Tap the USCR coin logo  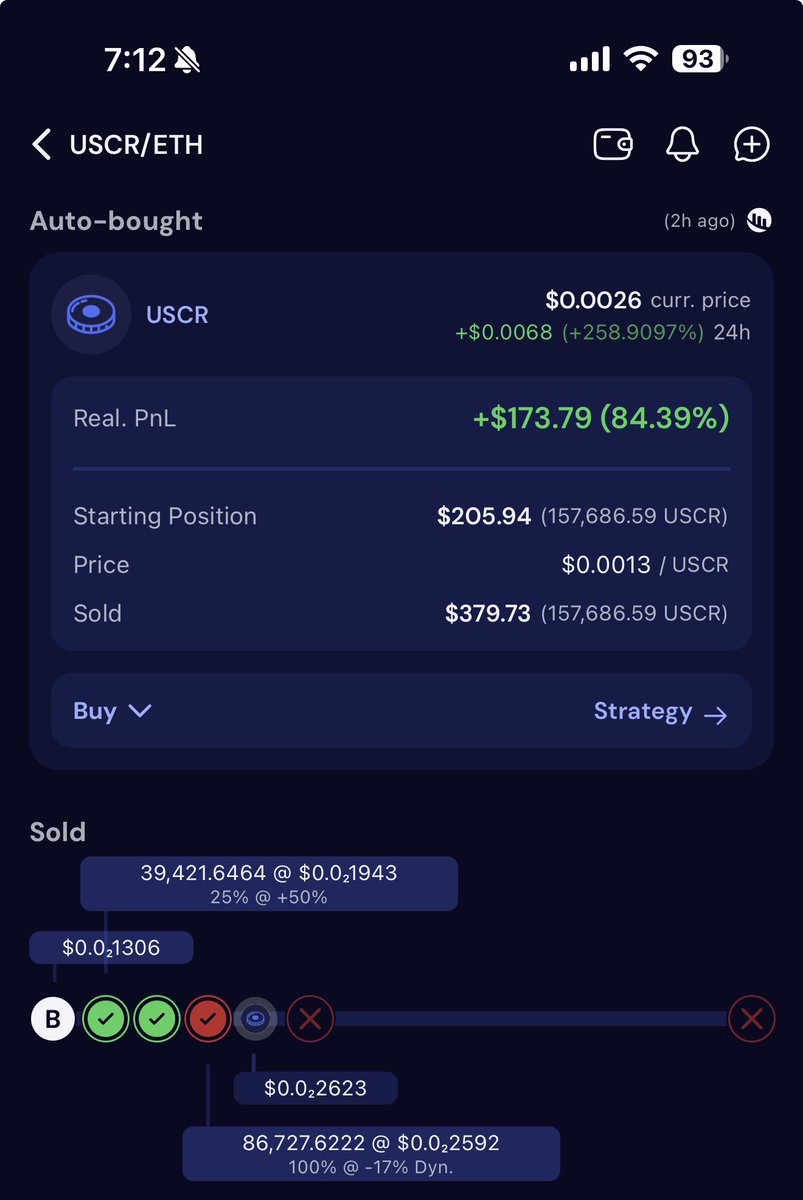click(x=90, y=314)
